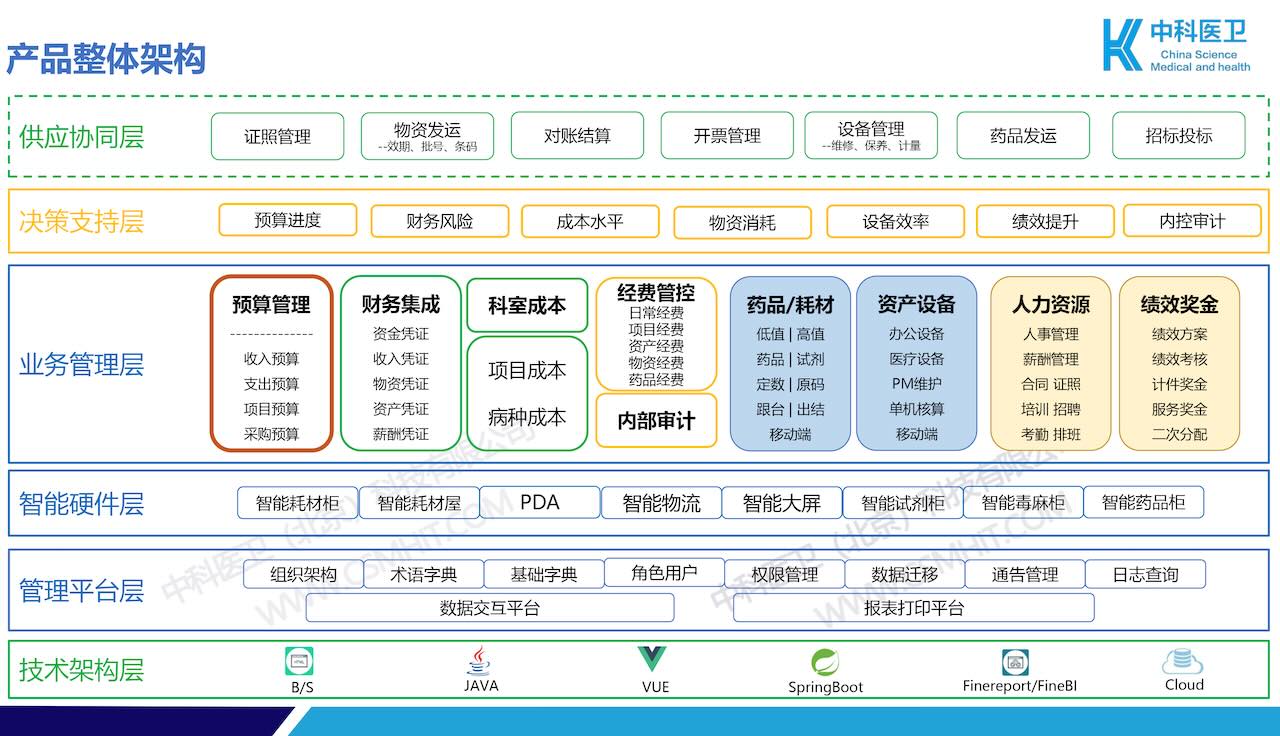Click the JAVA coffee cup icon
The width and height of the screenshot is (1280, 736).
click(480, 661)
